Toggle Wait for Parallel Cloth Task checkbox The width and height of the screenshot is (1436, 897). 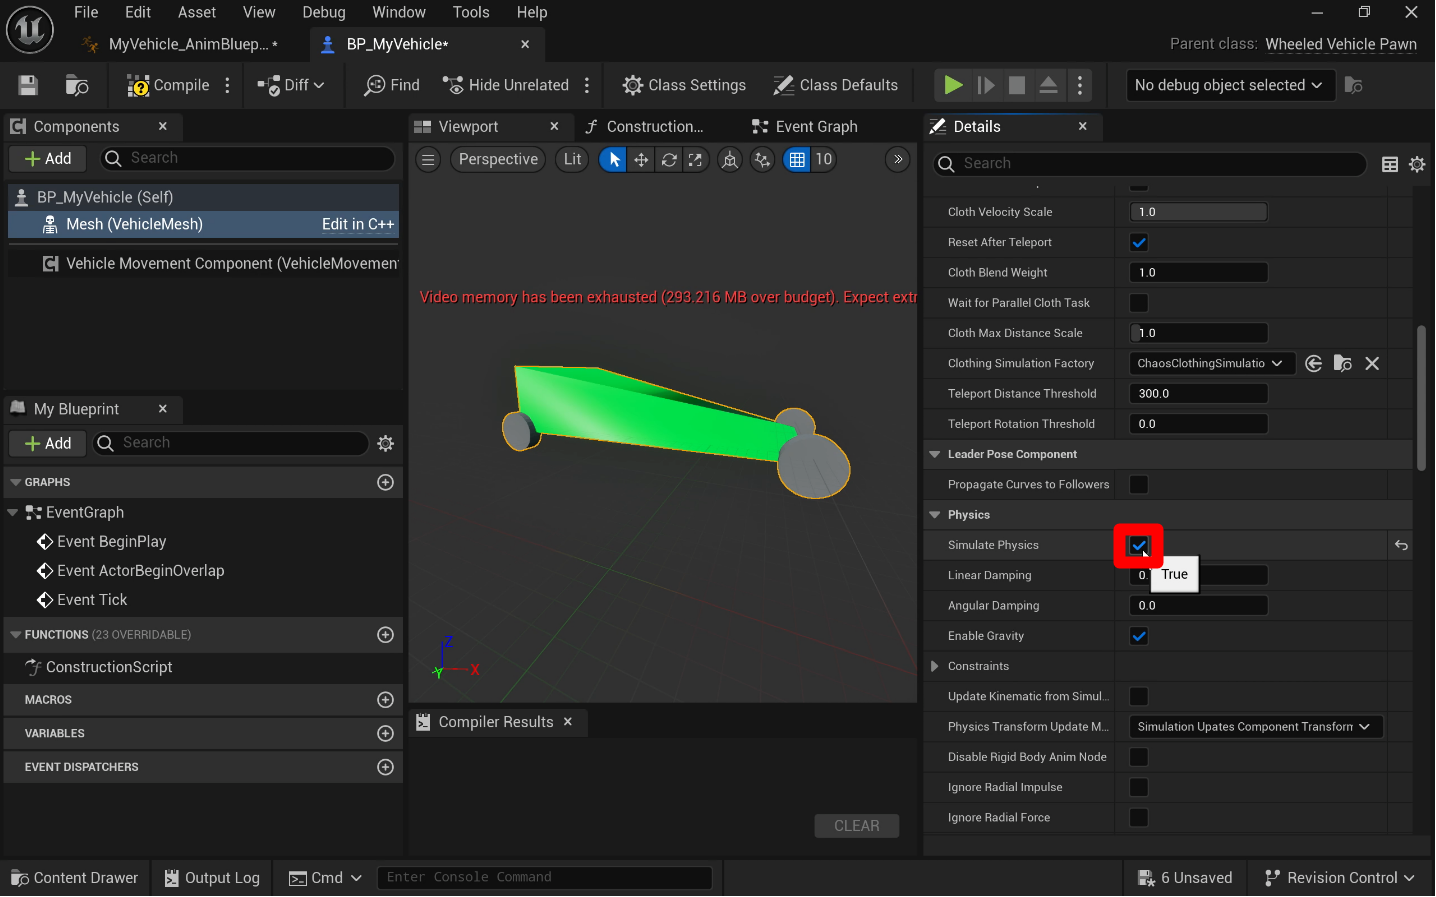click(x=1139, y=303)
